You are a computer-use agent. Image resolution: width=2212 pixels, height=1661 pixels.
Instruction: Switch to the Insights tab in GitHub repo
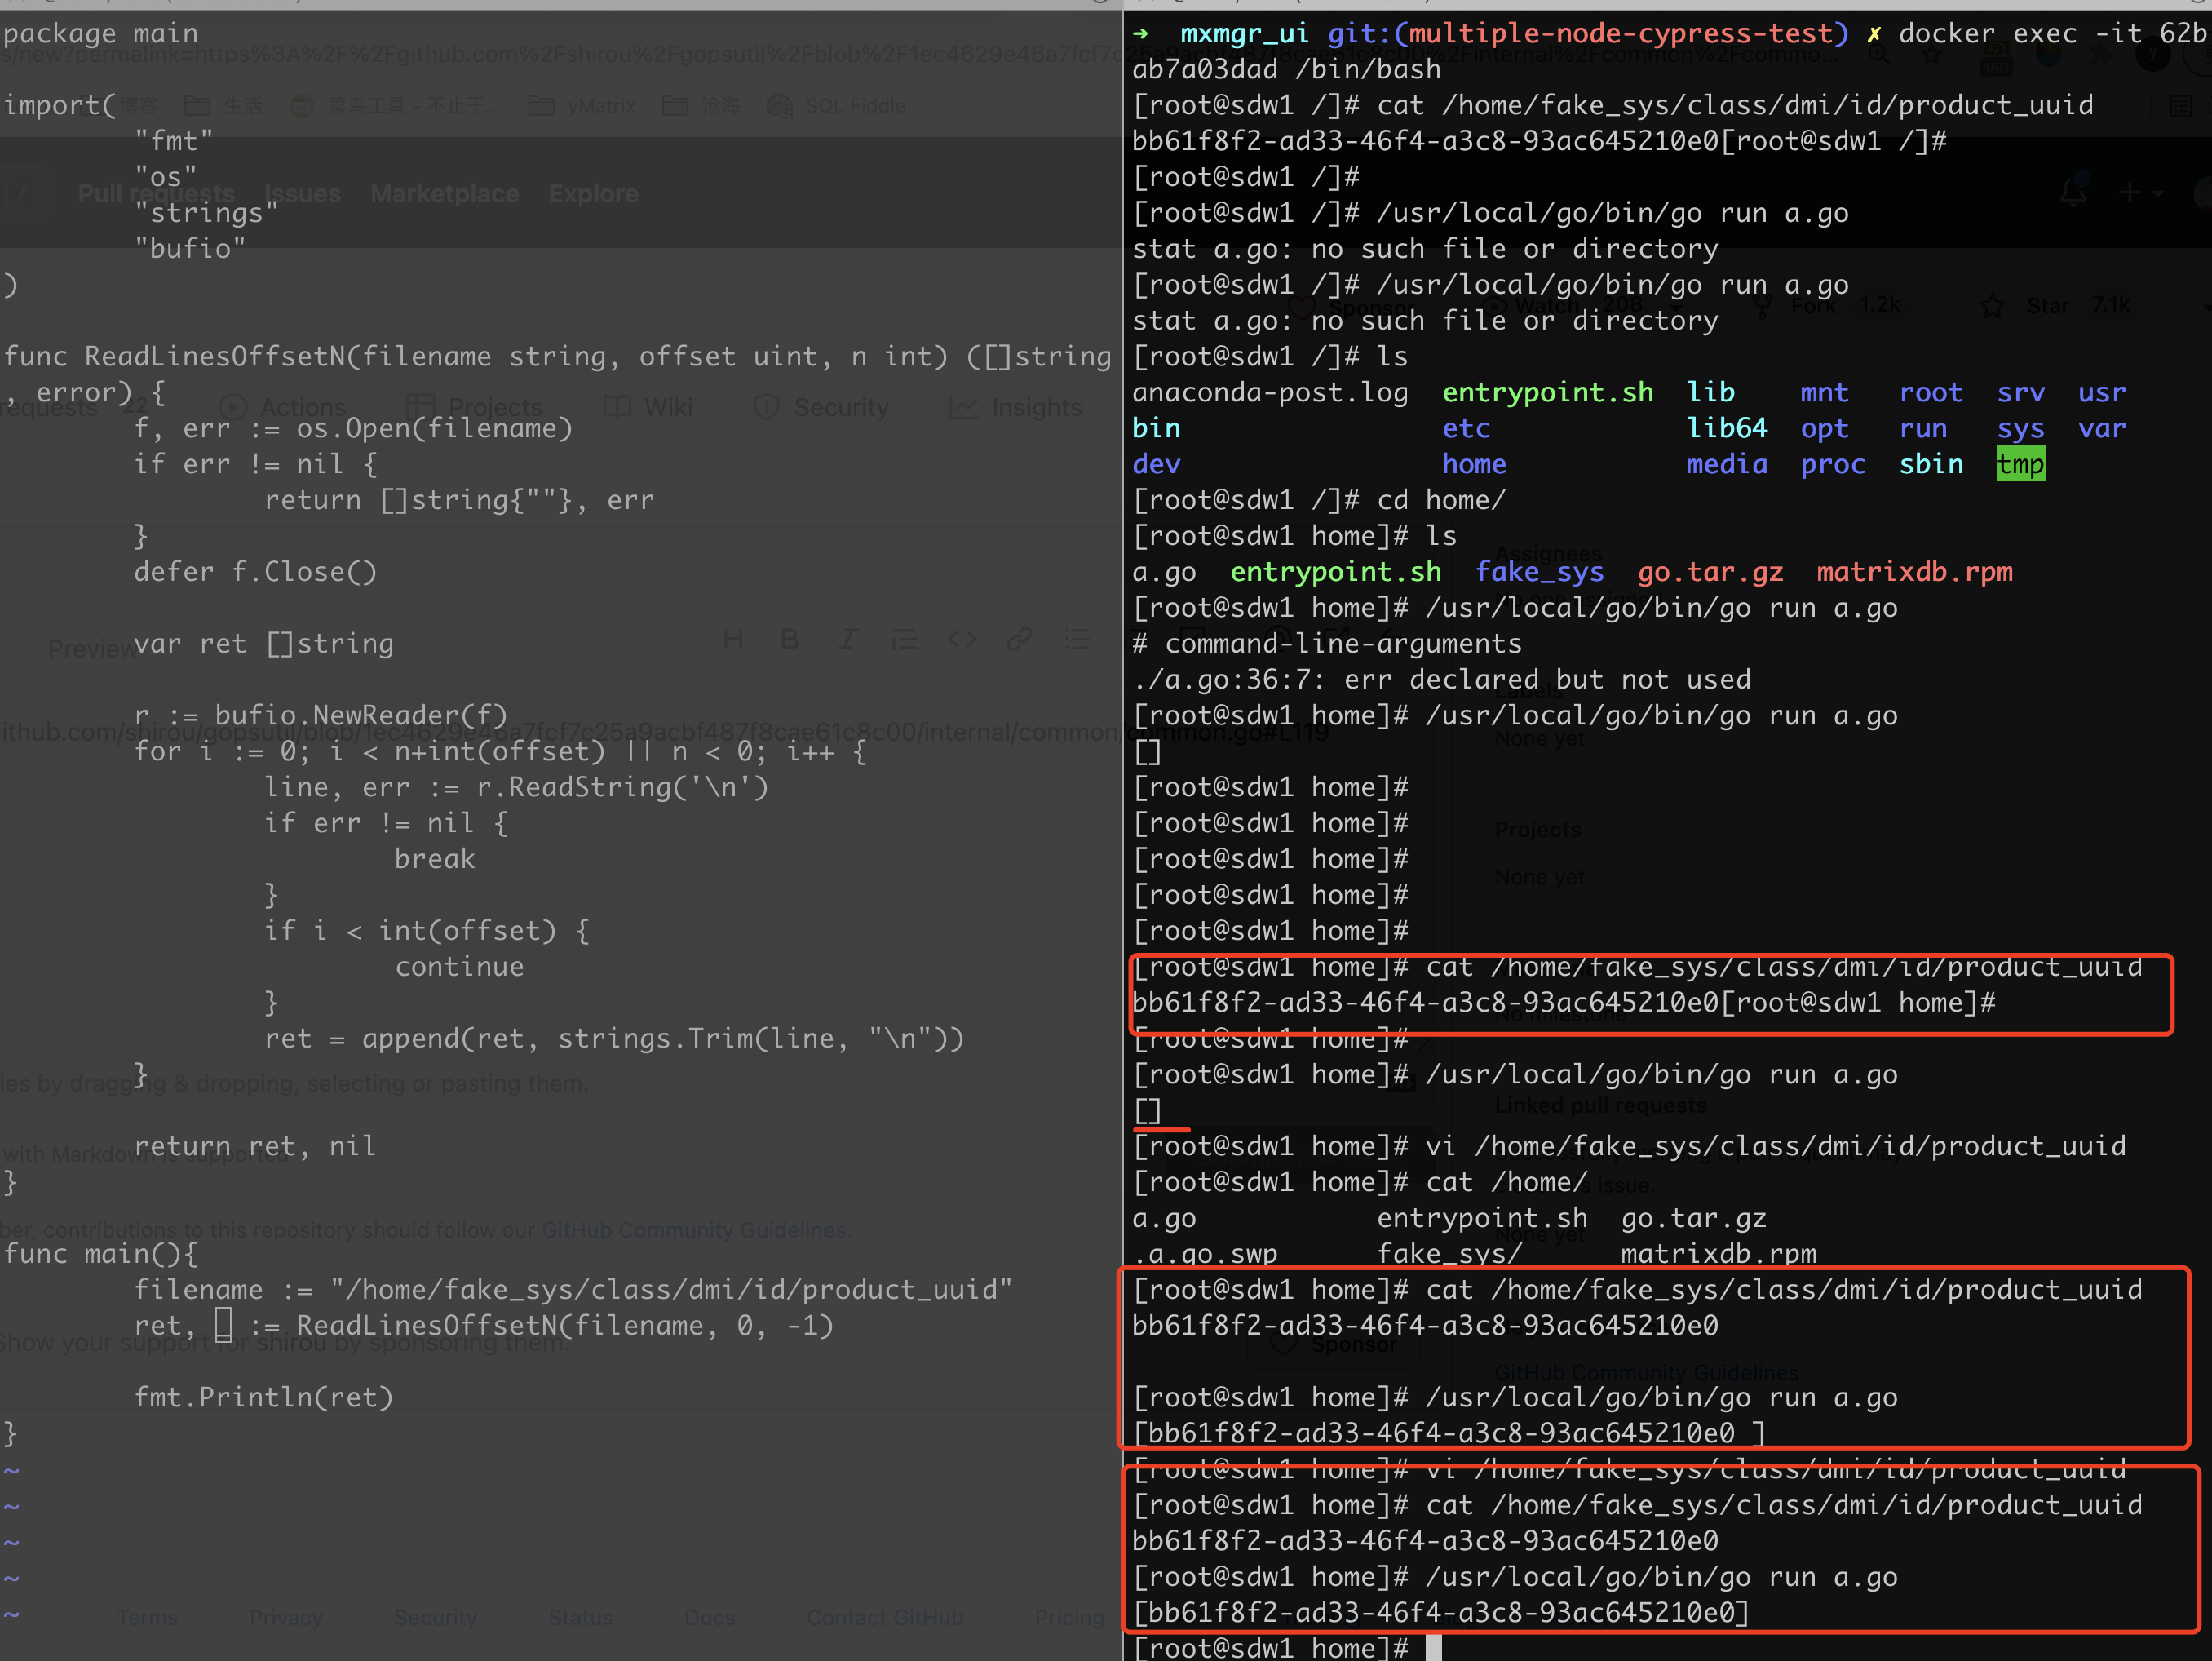(1015, 407)
